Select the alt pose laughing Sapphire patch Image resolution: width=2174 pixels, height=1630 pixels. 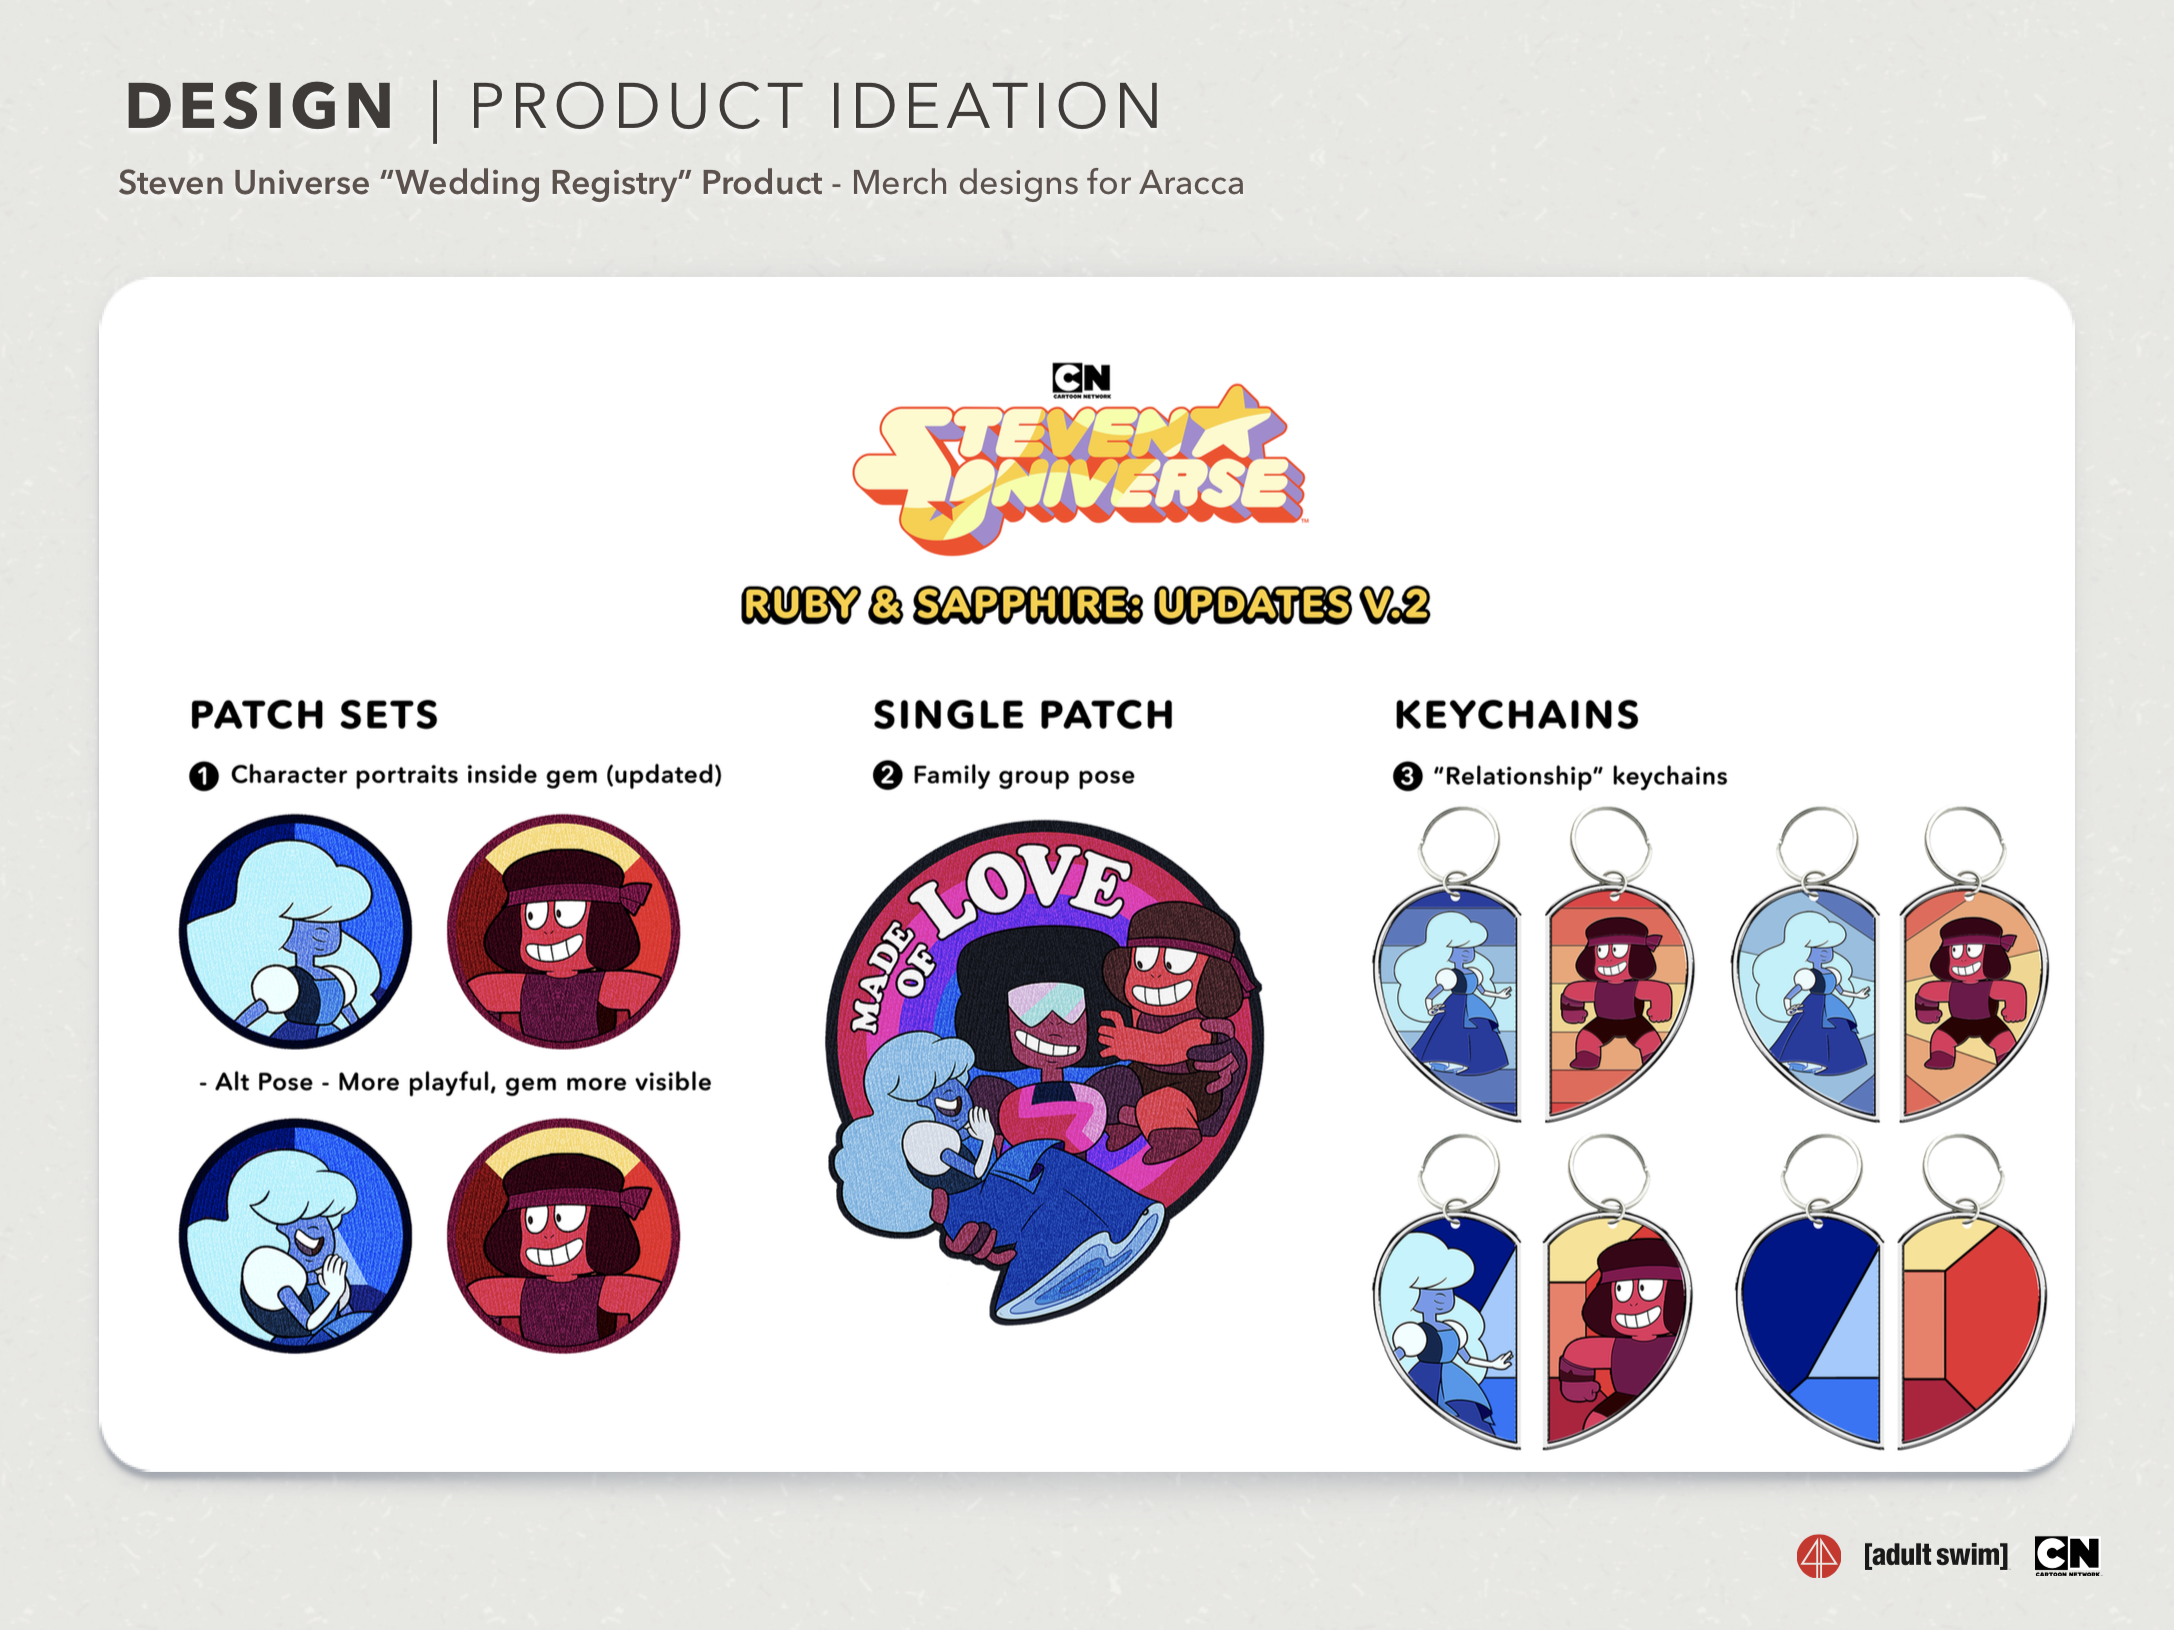coord(295,1236)
